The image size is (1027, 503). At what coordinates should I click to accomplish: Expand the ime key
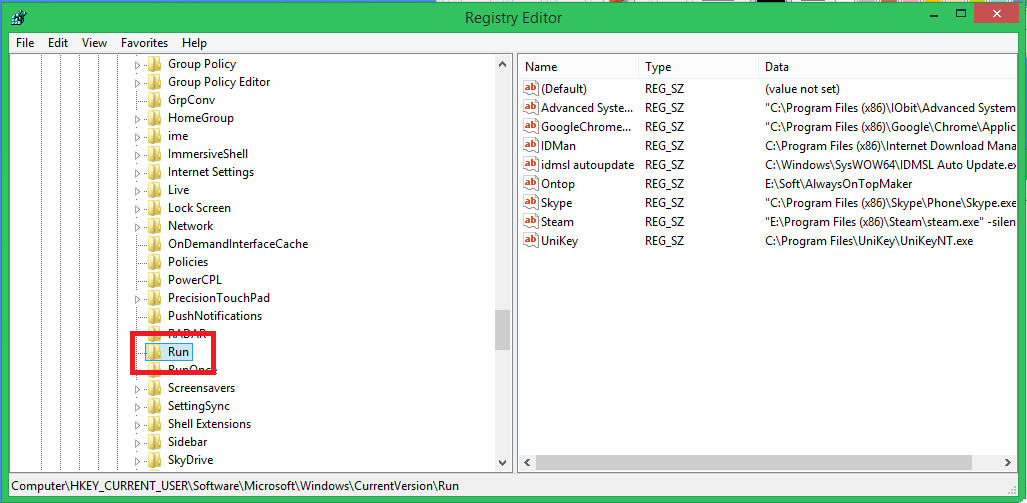click(x=137, y=137)
